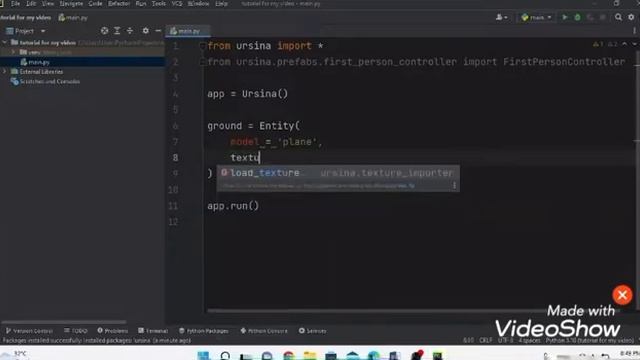Click Expand All in Project panel
The width and height of the screenshot is (640, 360).
pyautogui.click(x=117, y=31)
